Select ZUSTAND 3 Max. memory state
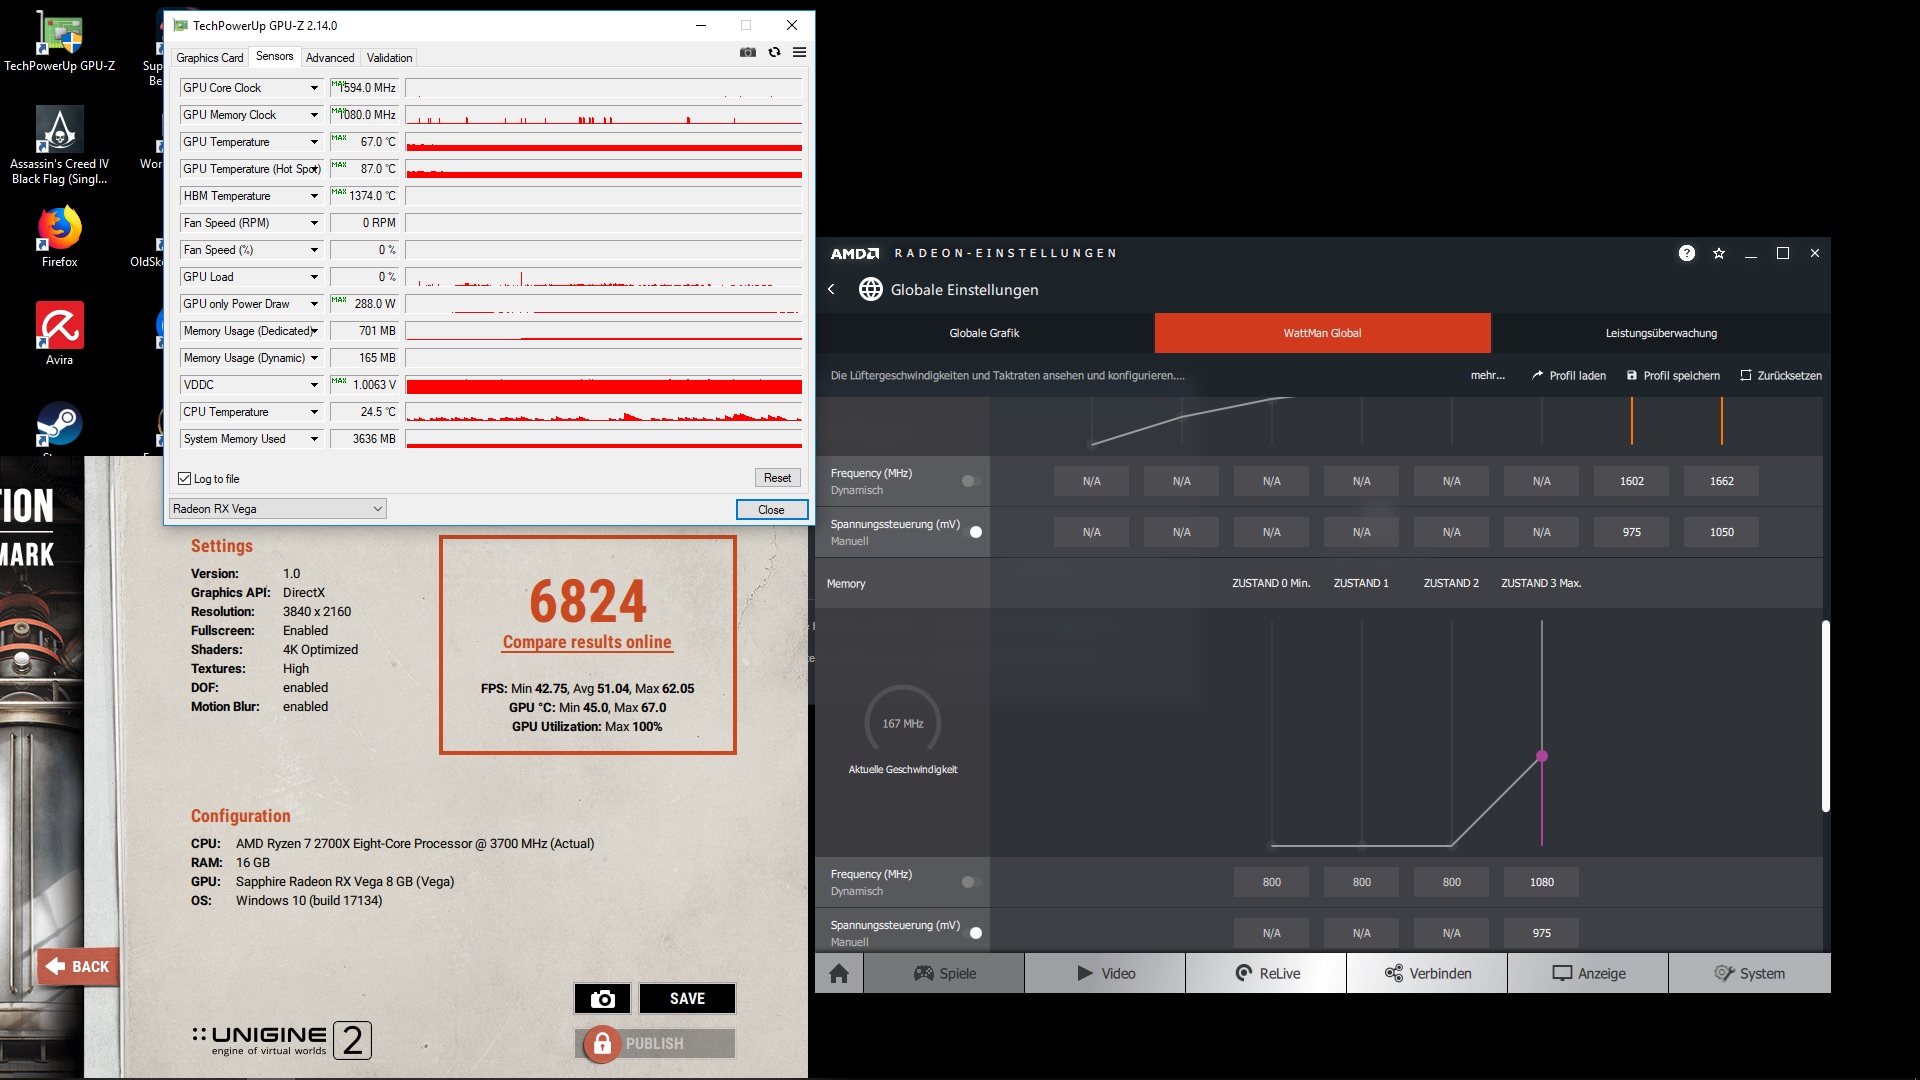Viewport: 1920px width, 1080px height. [x=1541, y=583]
